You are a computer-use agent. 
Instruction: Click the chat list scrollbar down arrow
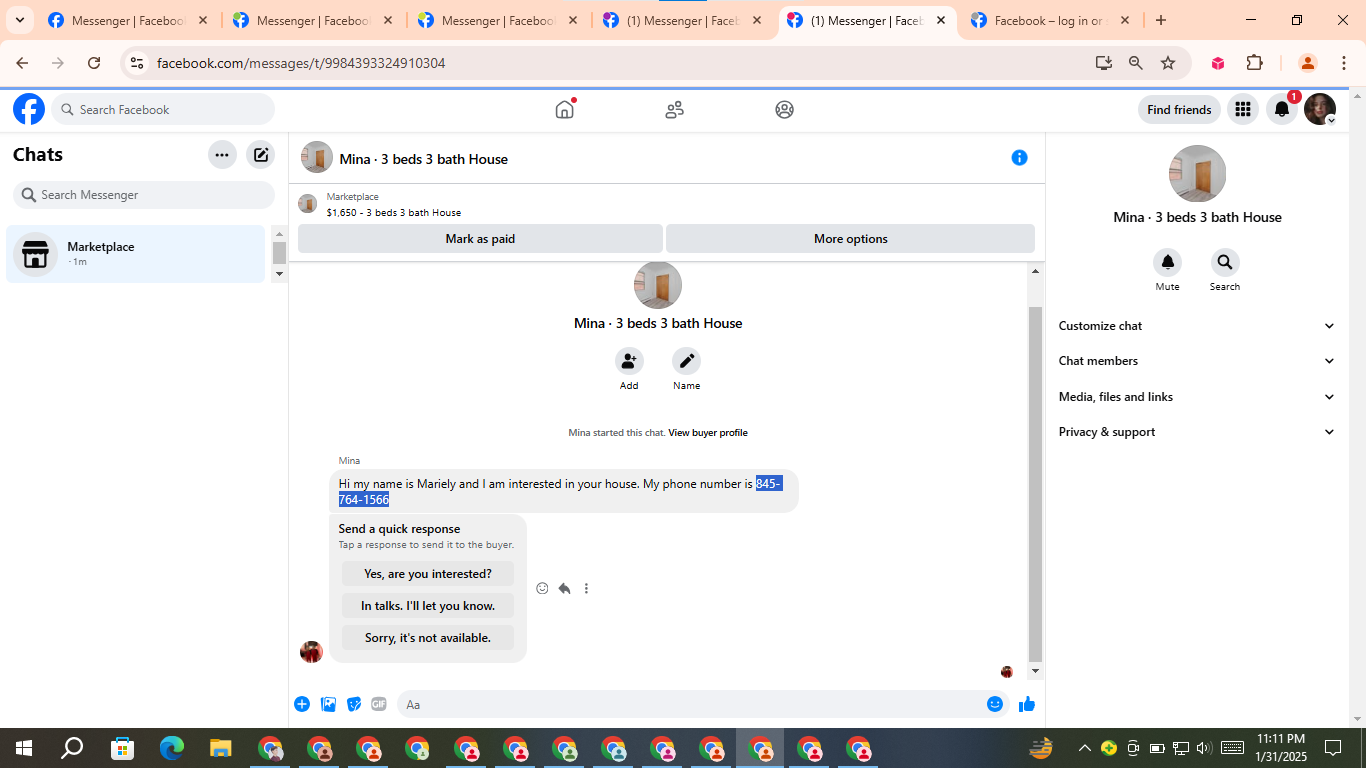(x=279, y=273)
